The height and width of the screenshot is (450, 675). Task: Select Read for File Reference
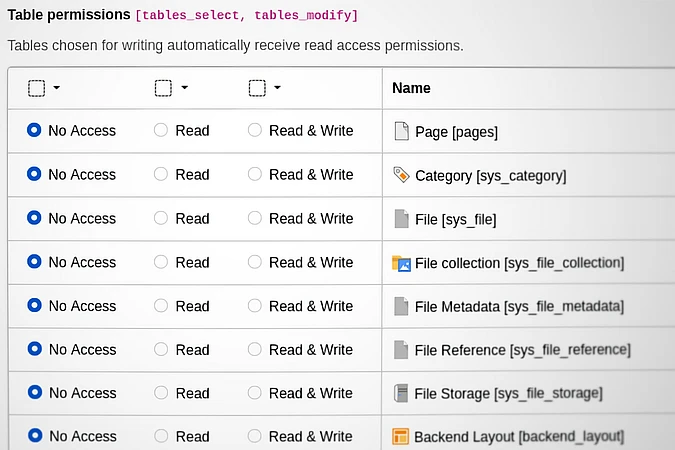coord(161,349)
